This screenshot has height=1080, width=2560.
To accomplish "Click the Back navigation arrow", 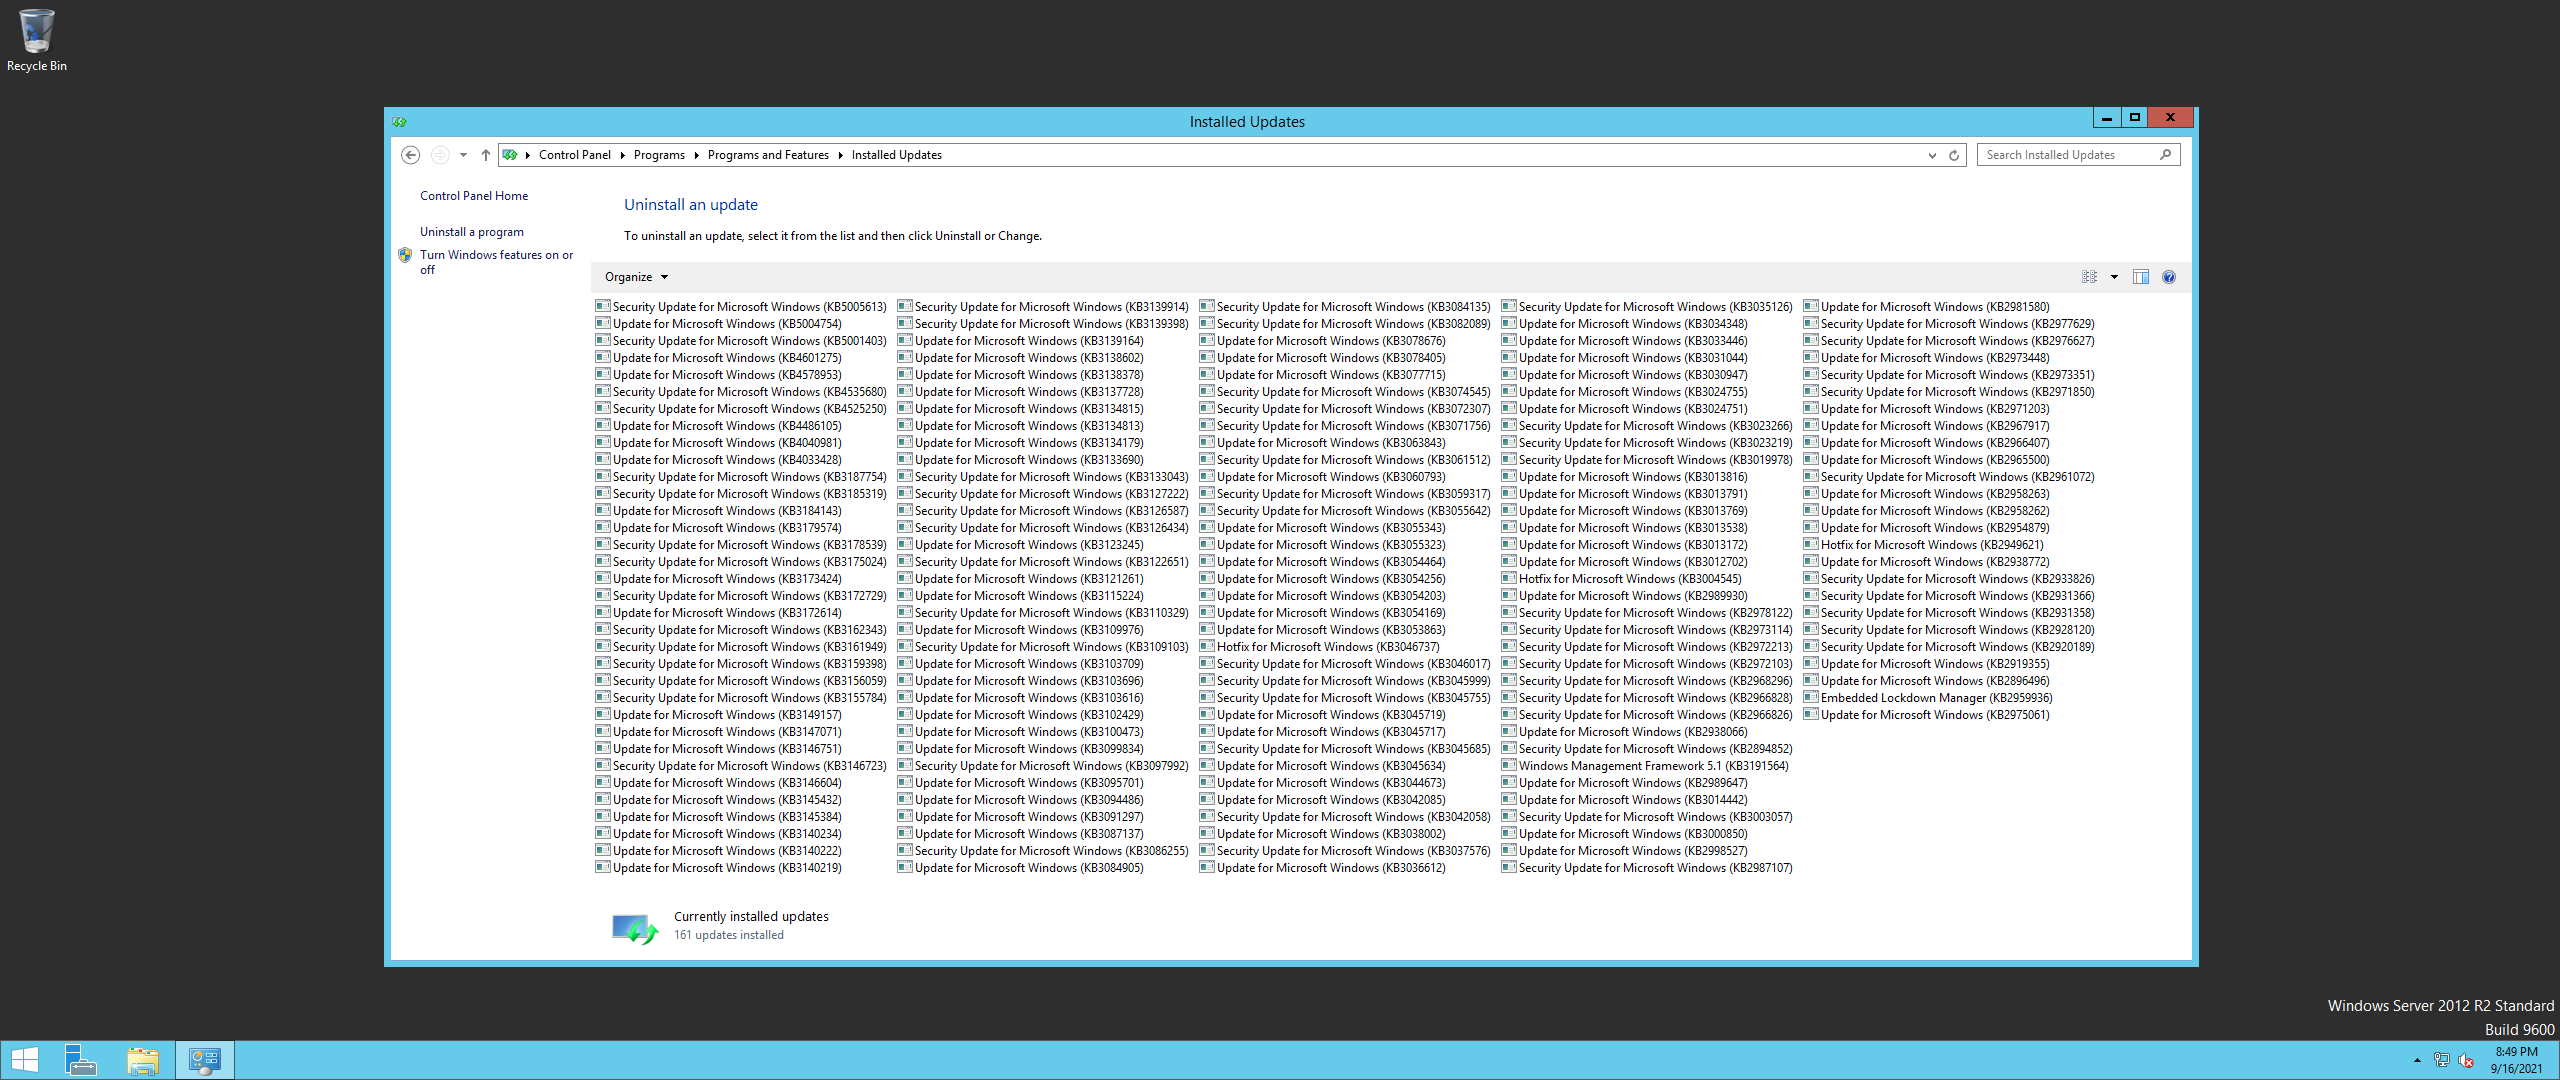I will (410, 155).
